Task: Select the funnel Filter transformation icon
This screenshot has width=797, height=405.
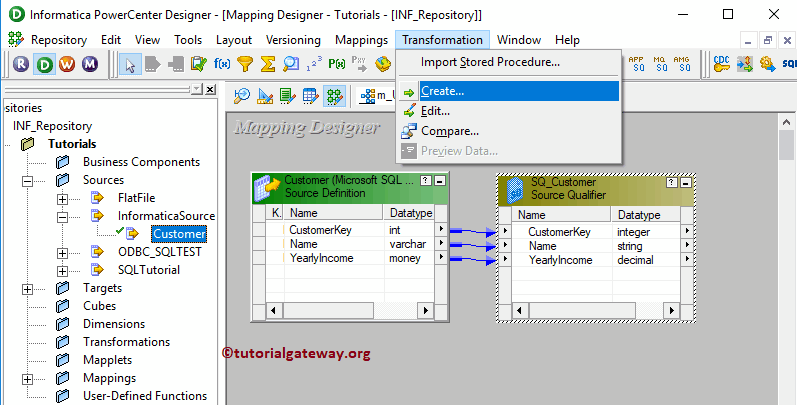Action: (x=245, y=64)
